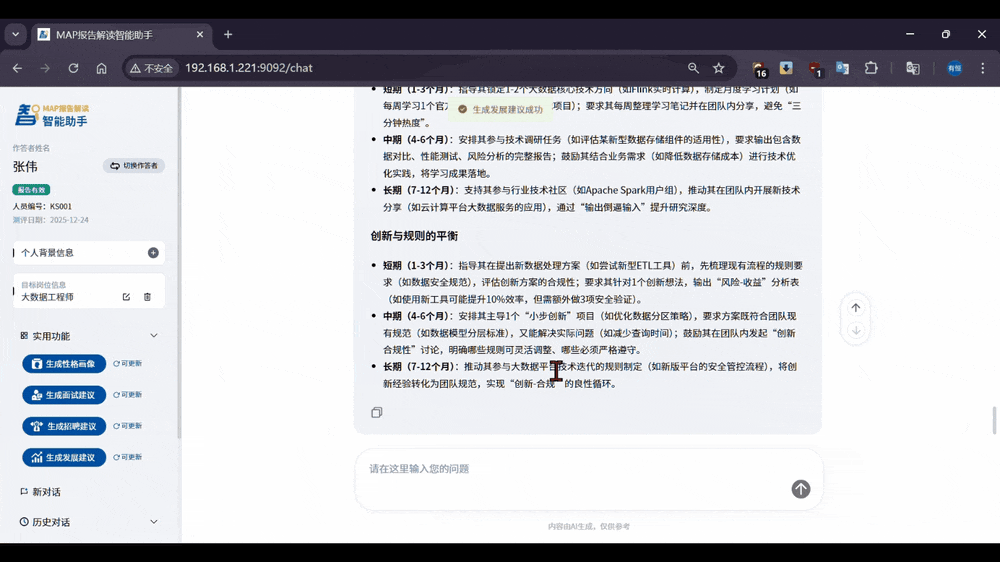Click the page vertical scrollbar thumb
1000x562 pixels.
tap(995, 420)
